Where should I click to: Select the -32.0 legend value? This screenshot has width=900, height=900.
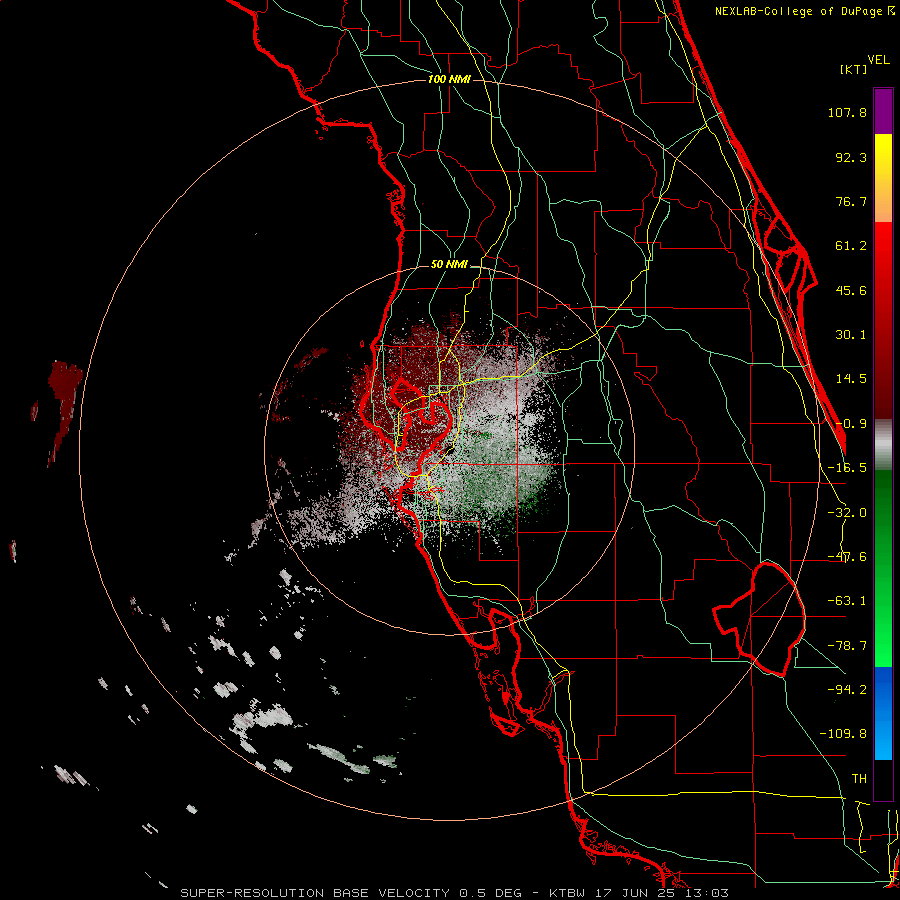tap(847, 513)
